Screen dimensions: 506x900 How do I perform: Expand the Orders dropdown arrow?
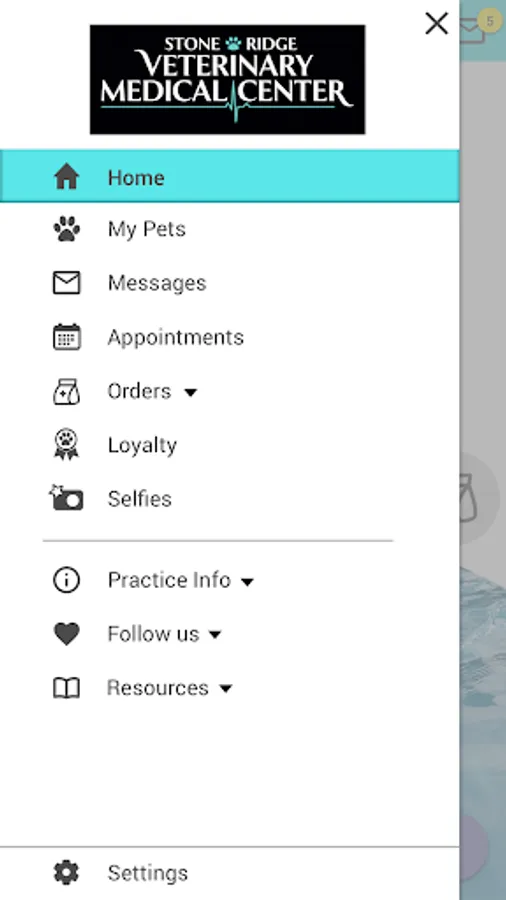coord(190,393)
